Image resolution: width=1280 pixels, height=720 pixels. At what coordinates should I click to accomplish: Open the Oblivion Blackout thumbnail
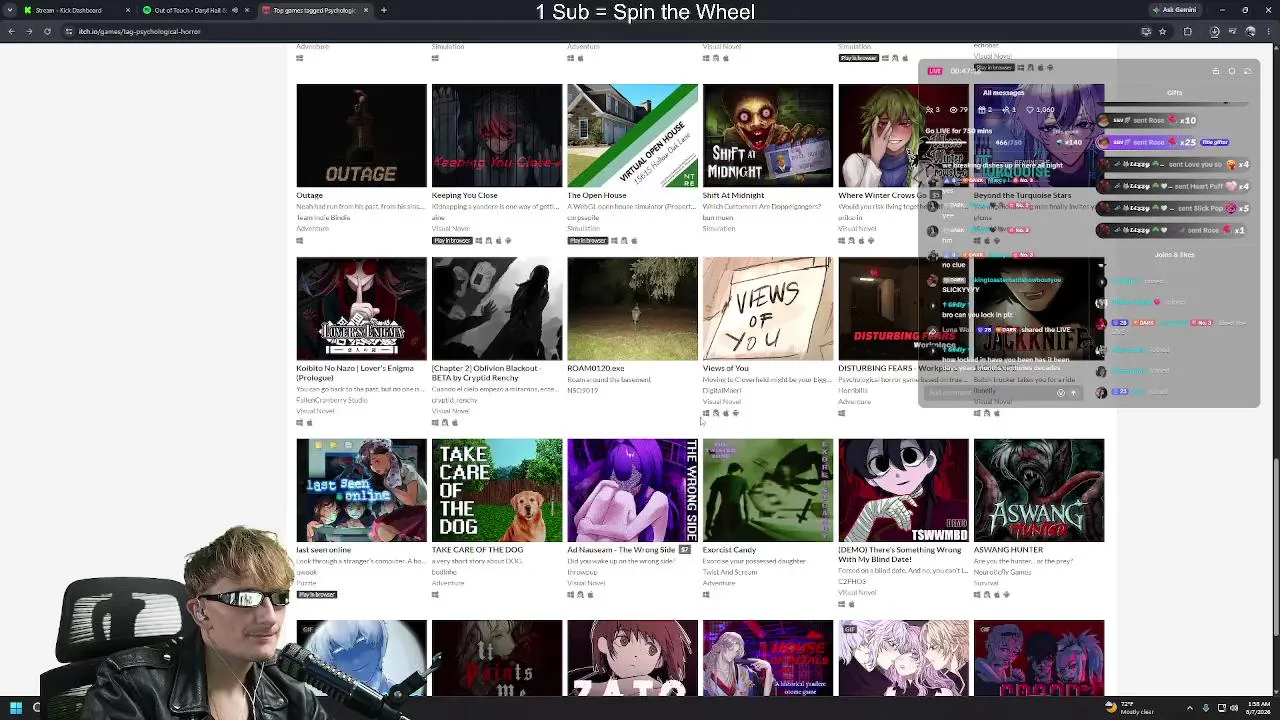tap(497, 308)
